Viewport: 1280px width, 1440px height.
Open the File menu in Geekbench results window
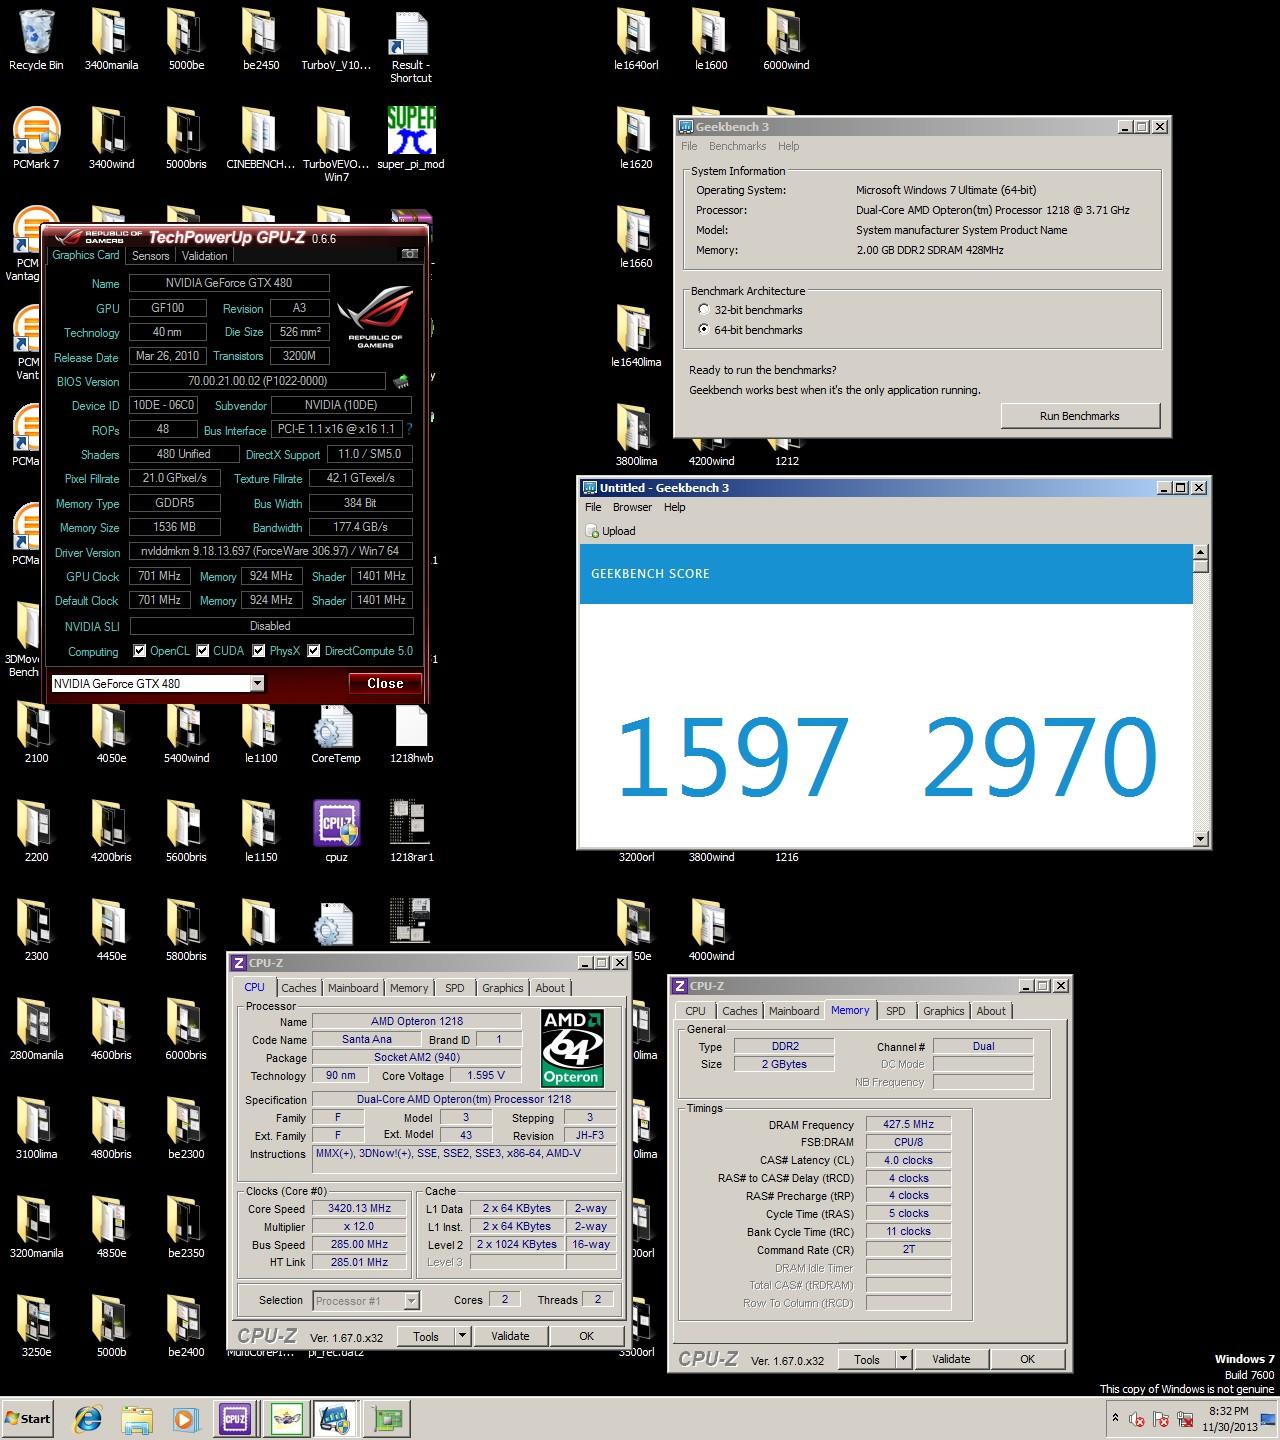coord(593,507)
